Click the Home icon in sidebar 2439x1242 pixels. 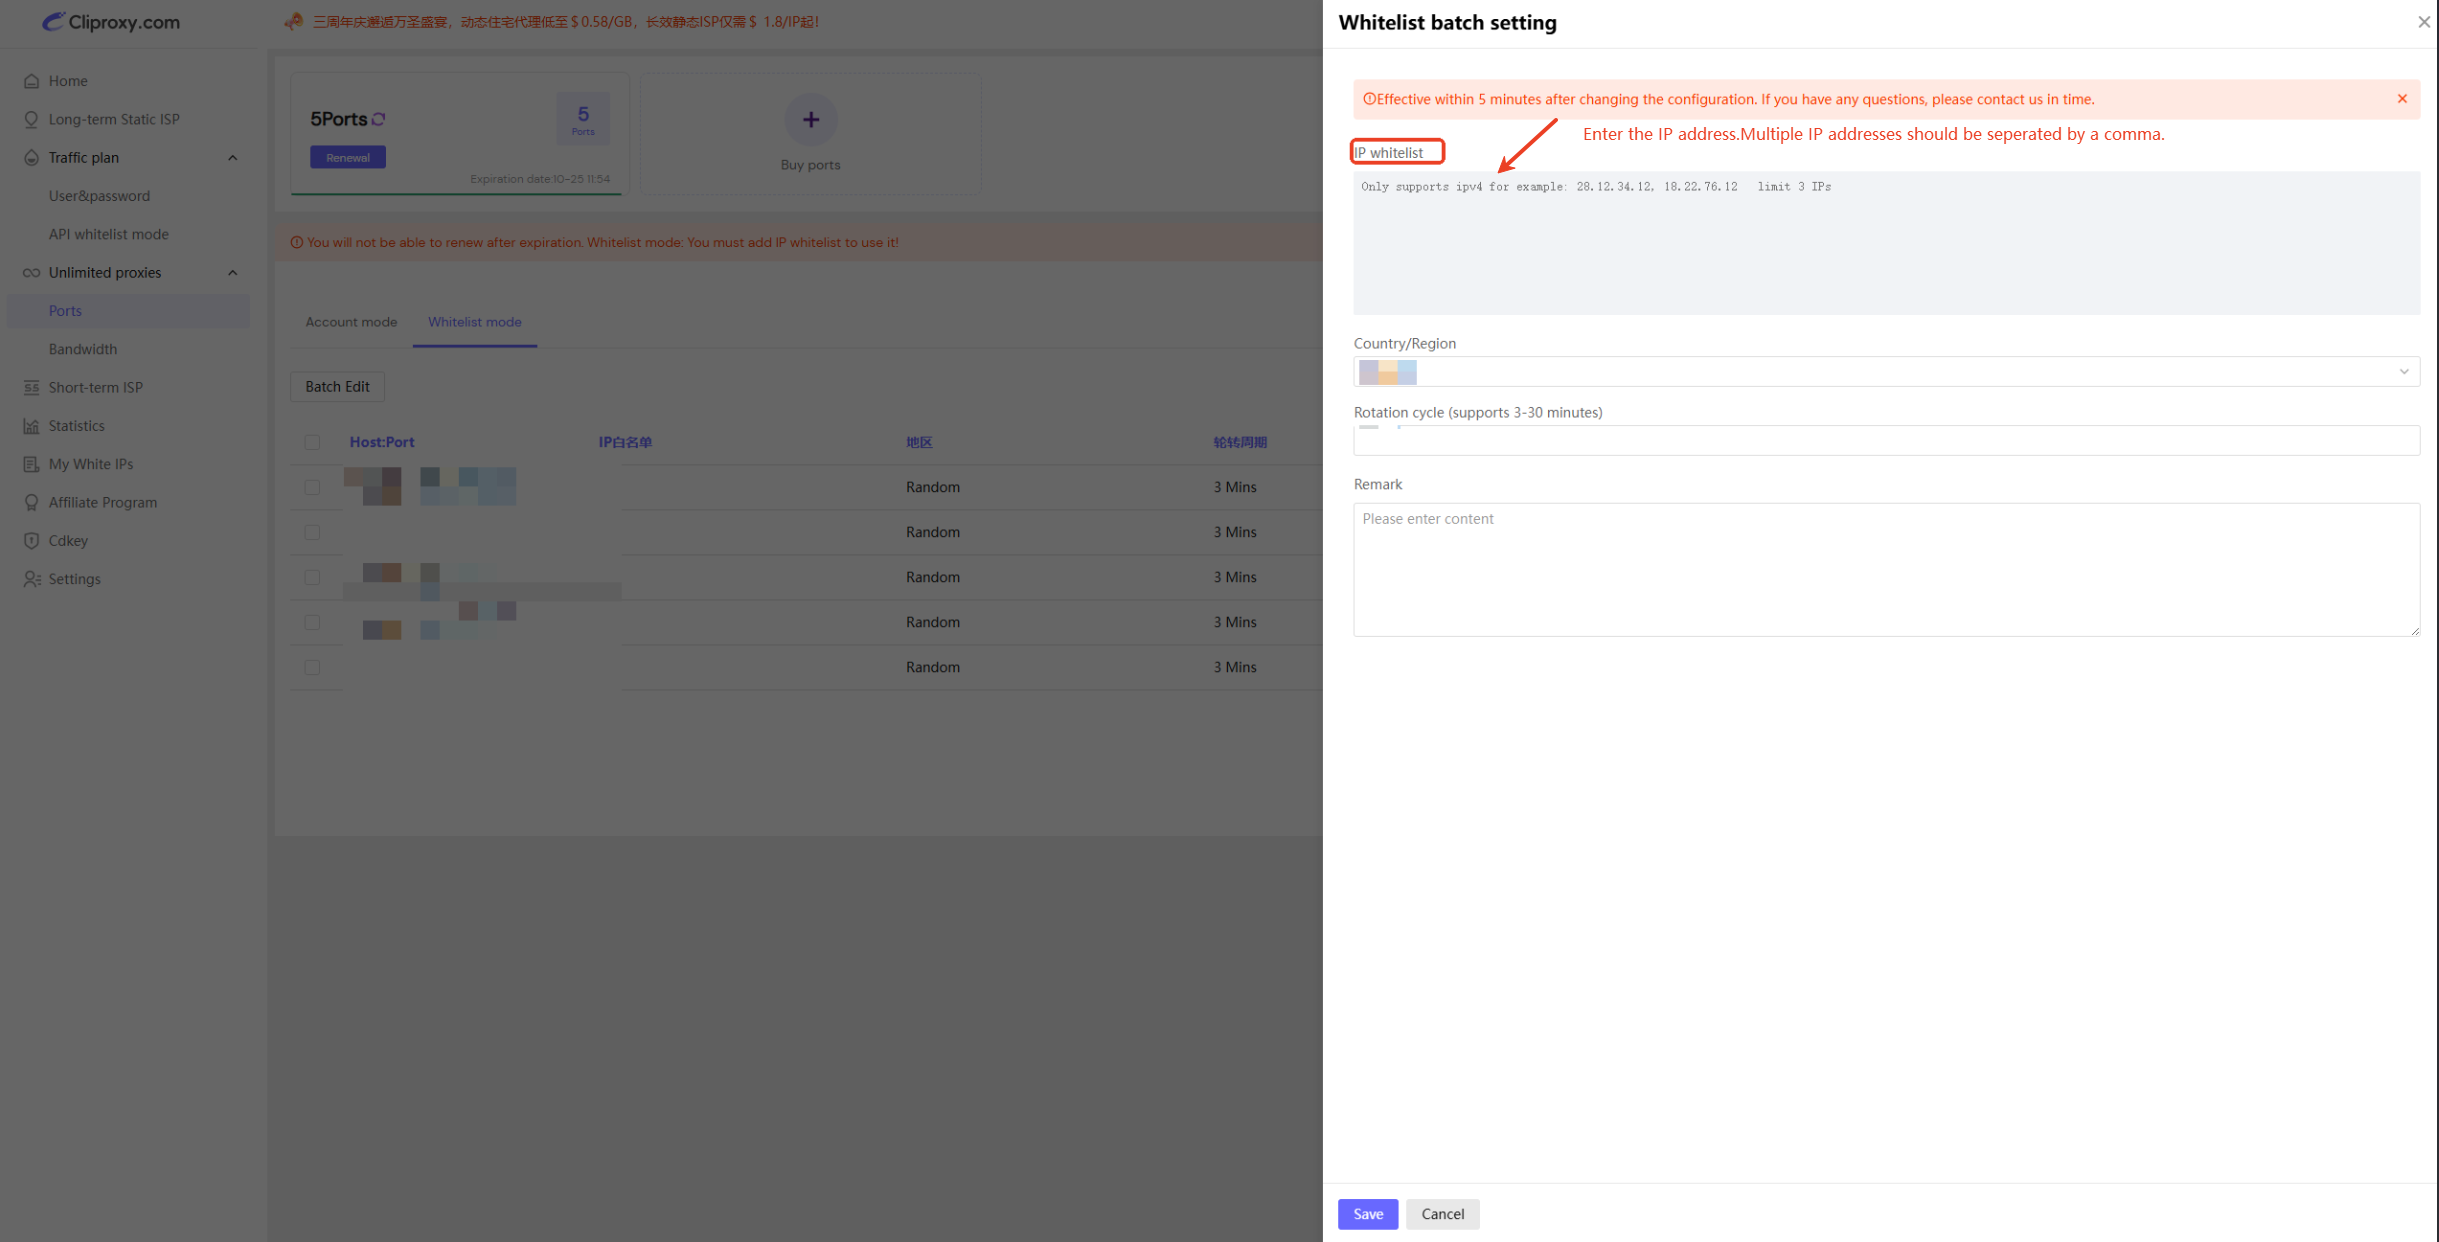[31, 81]
